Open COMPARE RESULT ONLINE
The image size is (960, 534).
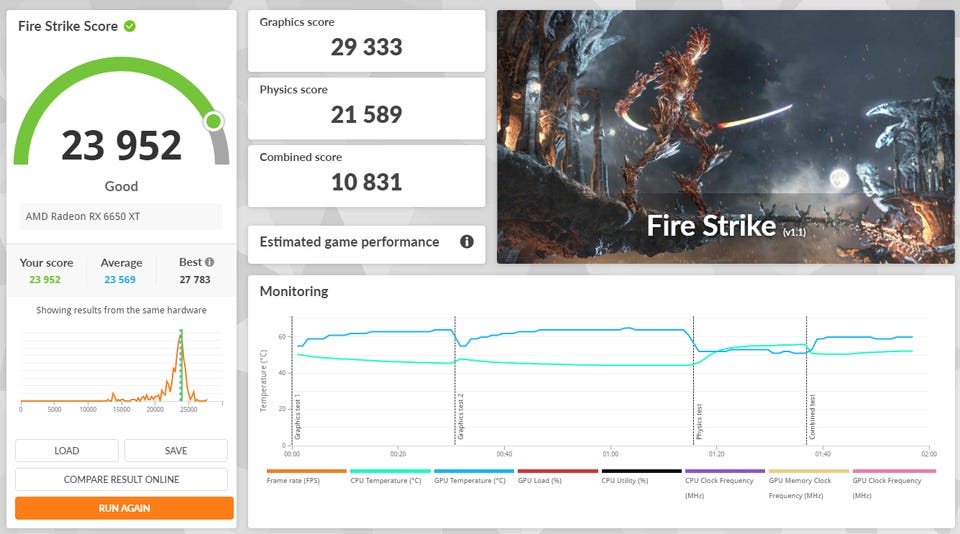pos(121,479)
